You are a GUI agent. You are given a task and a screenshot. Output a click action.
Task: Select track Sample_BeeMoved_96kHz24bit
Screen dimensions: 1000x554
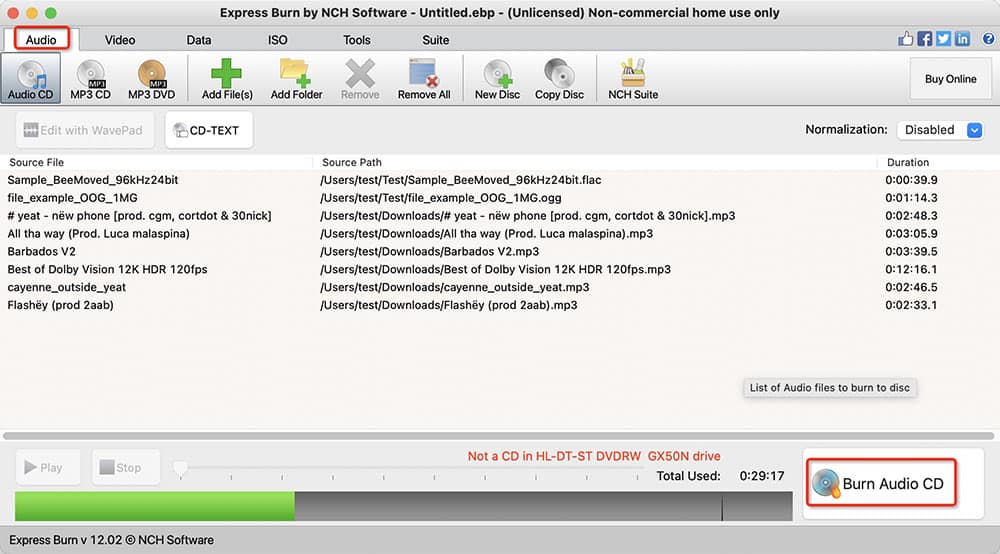point(92,180)
